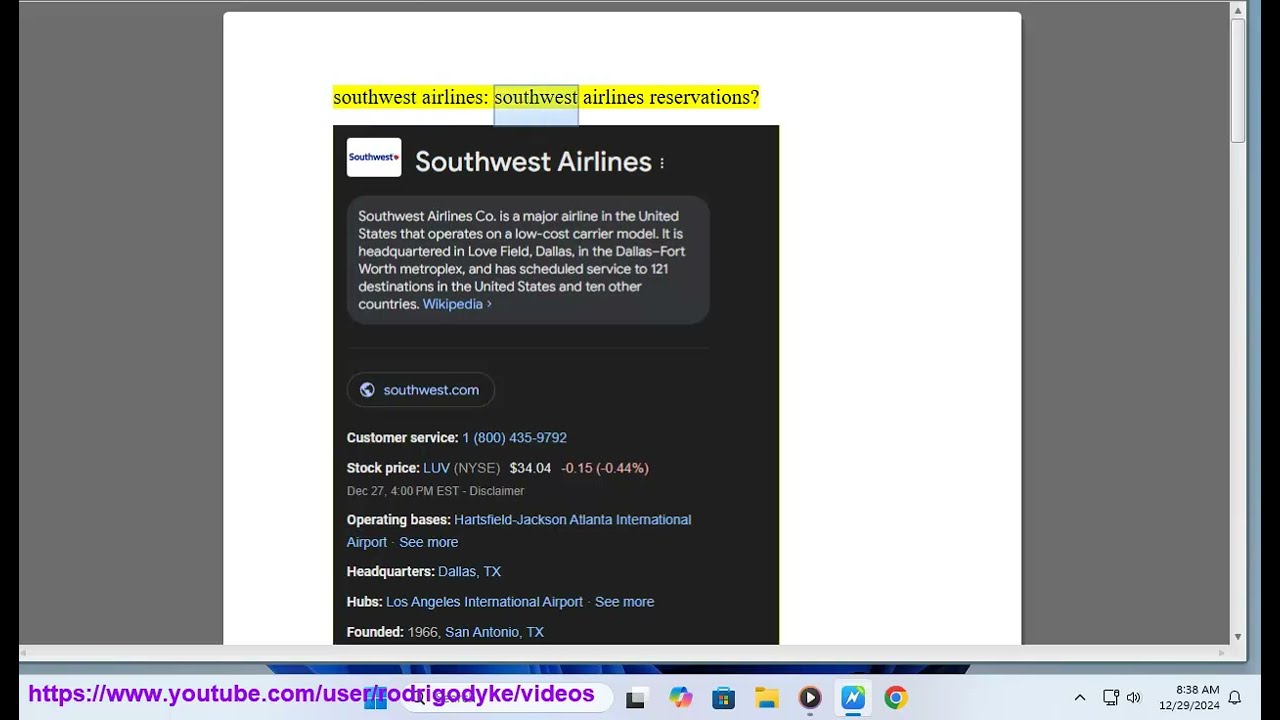Click the globe icon next to southwest.com
The image size is (1280, 720).
pyautogui.click(x=367, y=390)
